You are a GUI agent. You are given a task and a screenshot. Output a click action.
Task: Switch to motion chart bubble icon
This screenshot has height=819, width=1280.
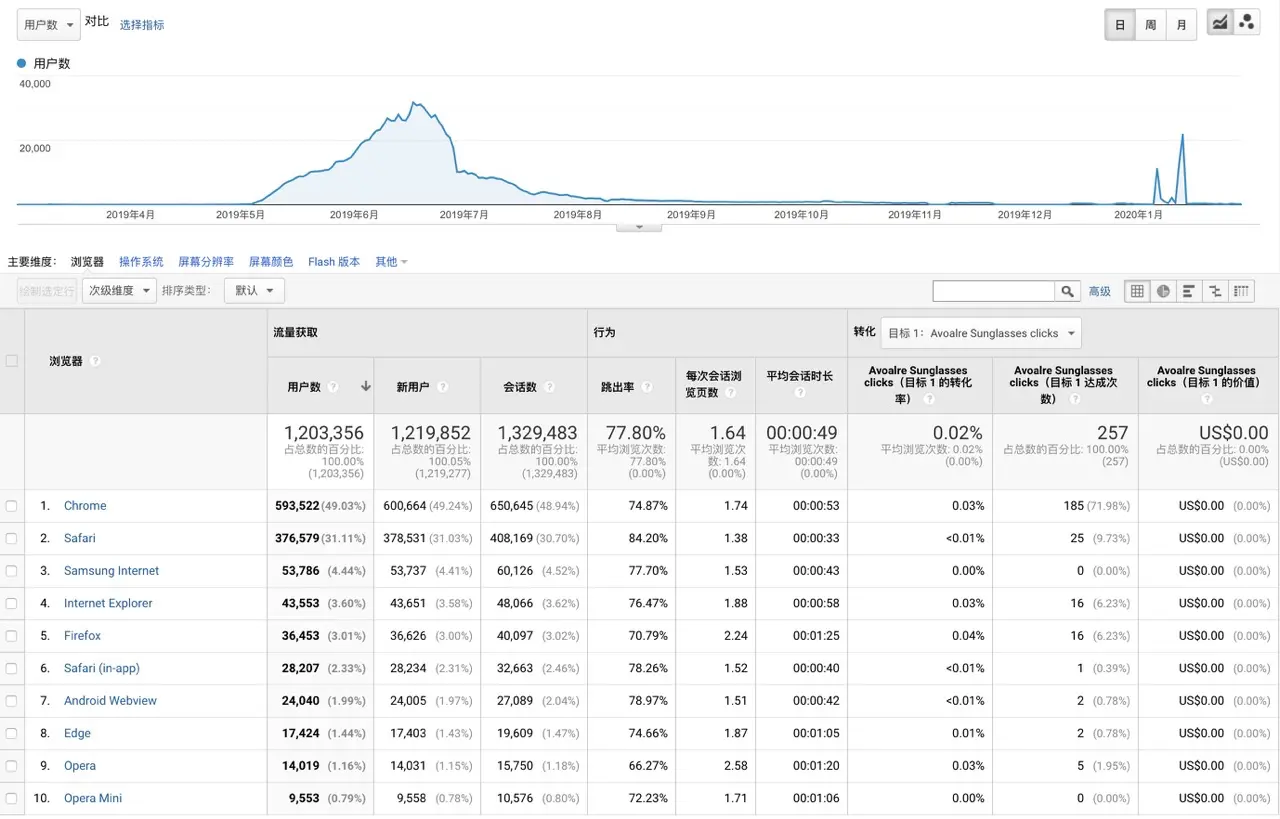coord(1246,23)
